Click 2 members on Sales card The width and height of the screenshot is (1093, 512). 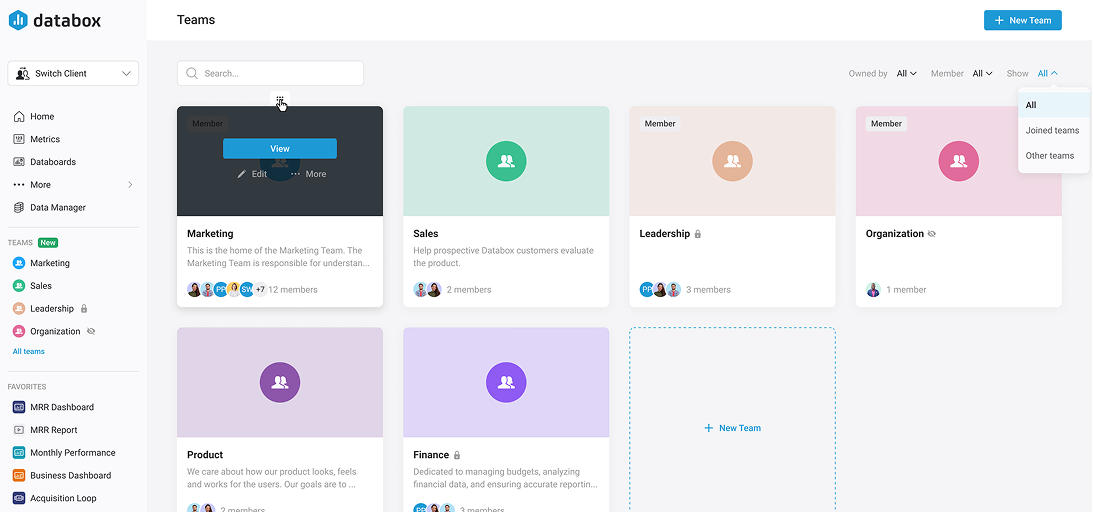click(469, 290)
